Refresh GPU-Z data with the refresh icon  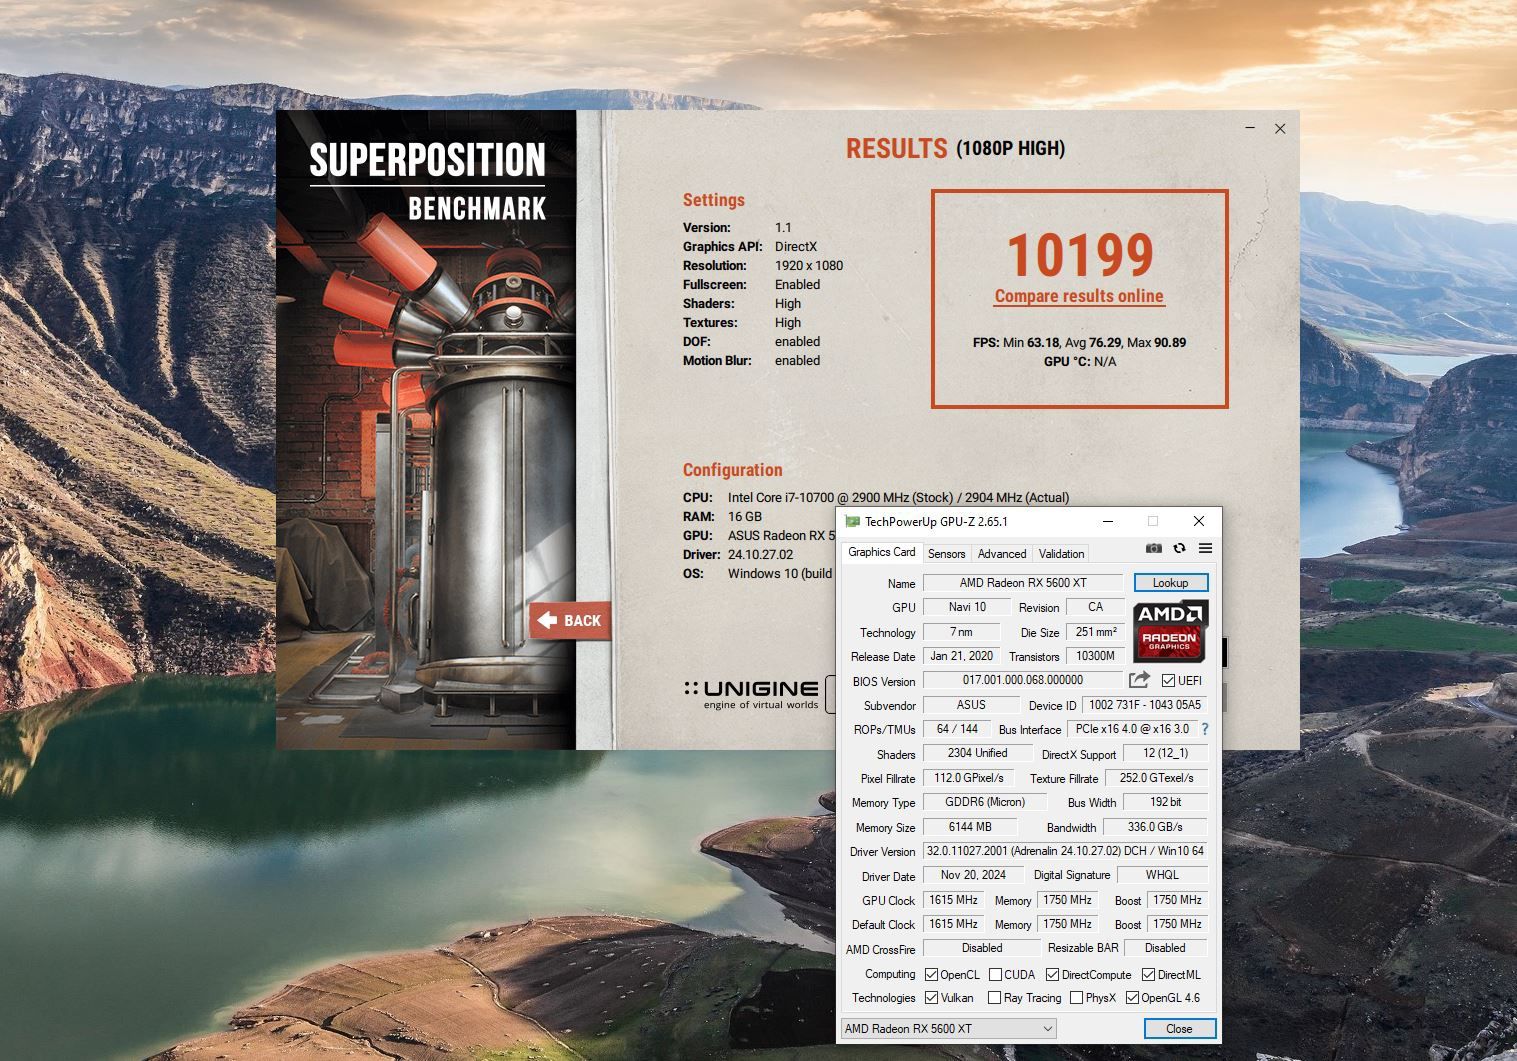(x=1179, y=548)
